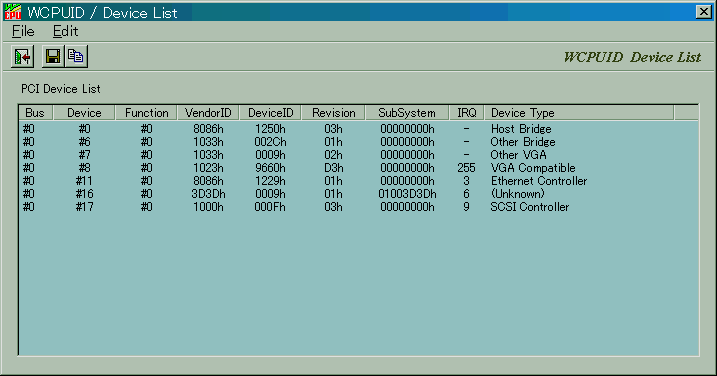
Task: Click the copy to clipboard icon
Action: pos(76,57)
